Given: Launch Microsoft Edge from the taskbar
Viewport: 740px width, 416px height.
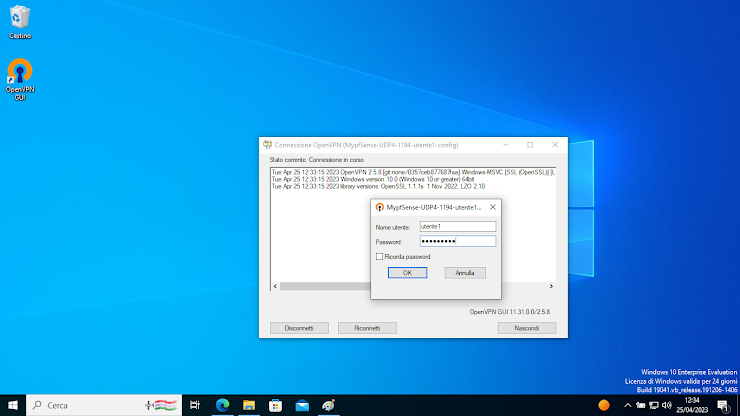Looking at the screenshot, I should coord(222,405).
